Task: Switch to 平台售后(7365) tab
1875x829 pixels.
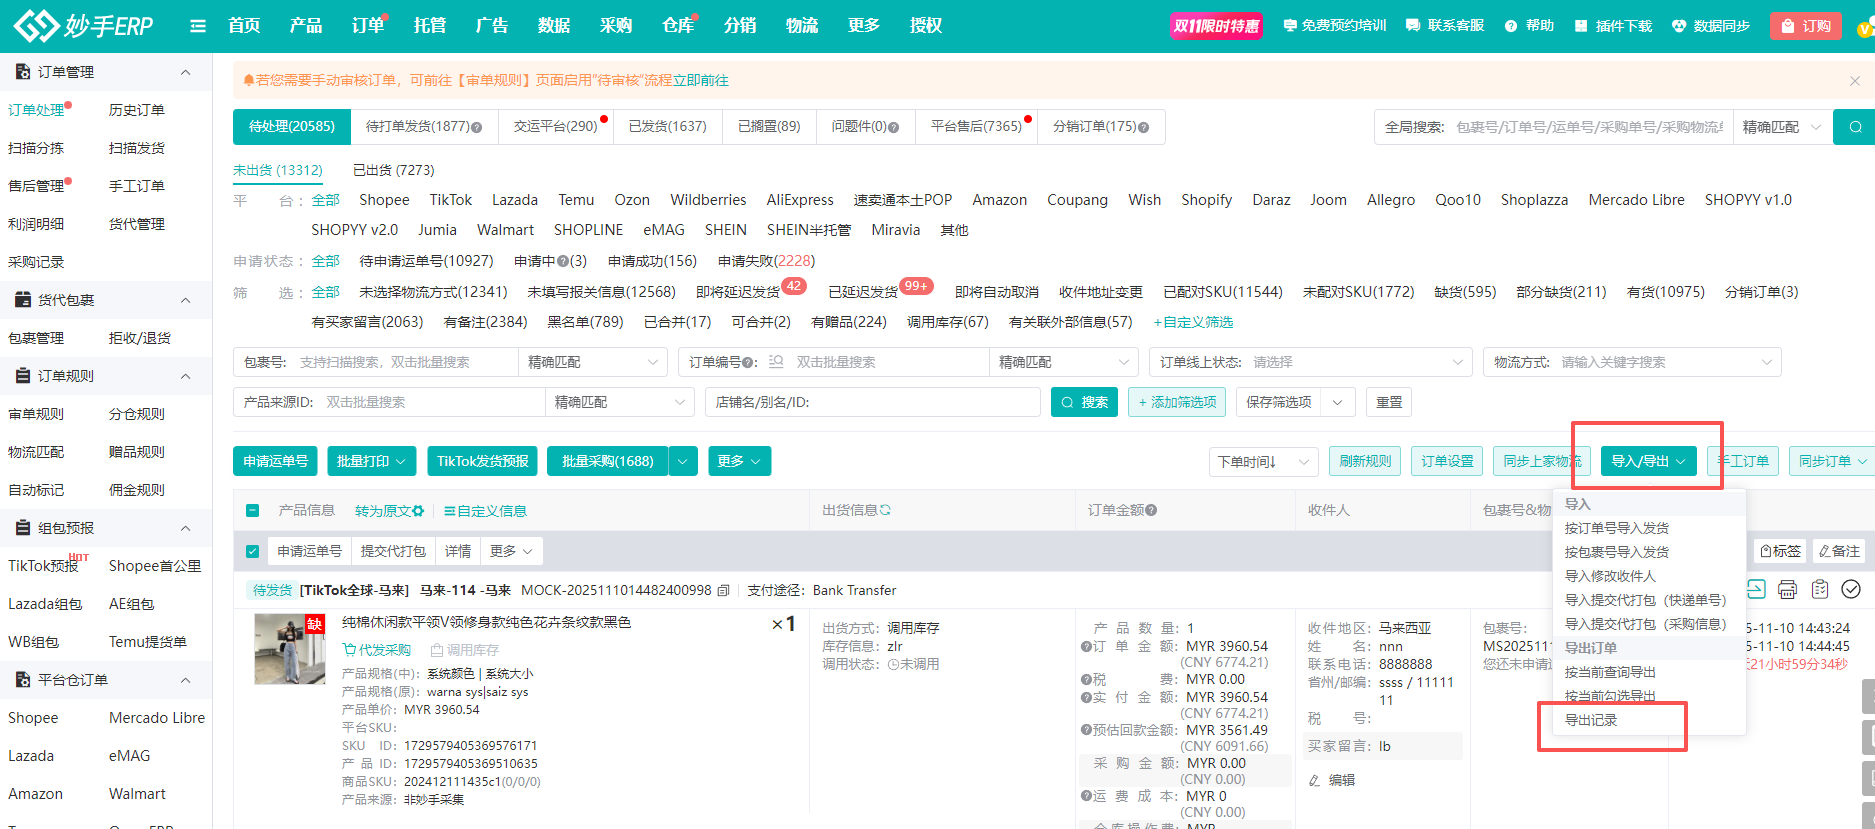Action: [x=976, y=127]
